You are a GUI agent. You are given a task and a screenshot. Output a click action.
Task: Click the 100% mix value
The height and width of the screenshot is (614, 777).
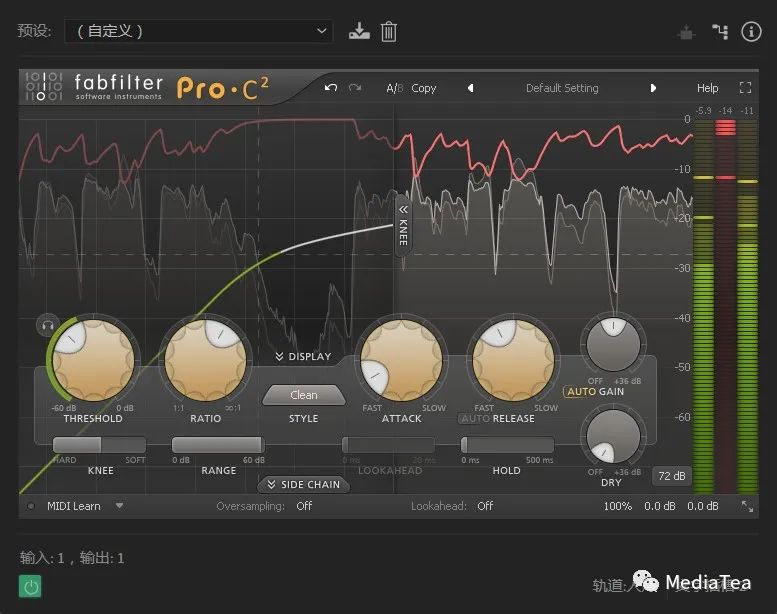click(x=617, y=506)
